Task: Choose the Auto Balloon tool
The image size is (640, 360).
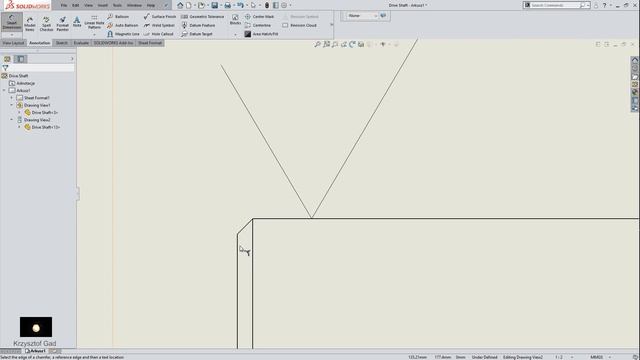Action: pyautogui.click(x=122, y=25)
